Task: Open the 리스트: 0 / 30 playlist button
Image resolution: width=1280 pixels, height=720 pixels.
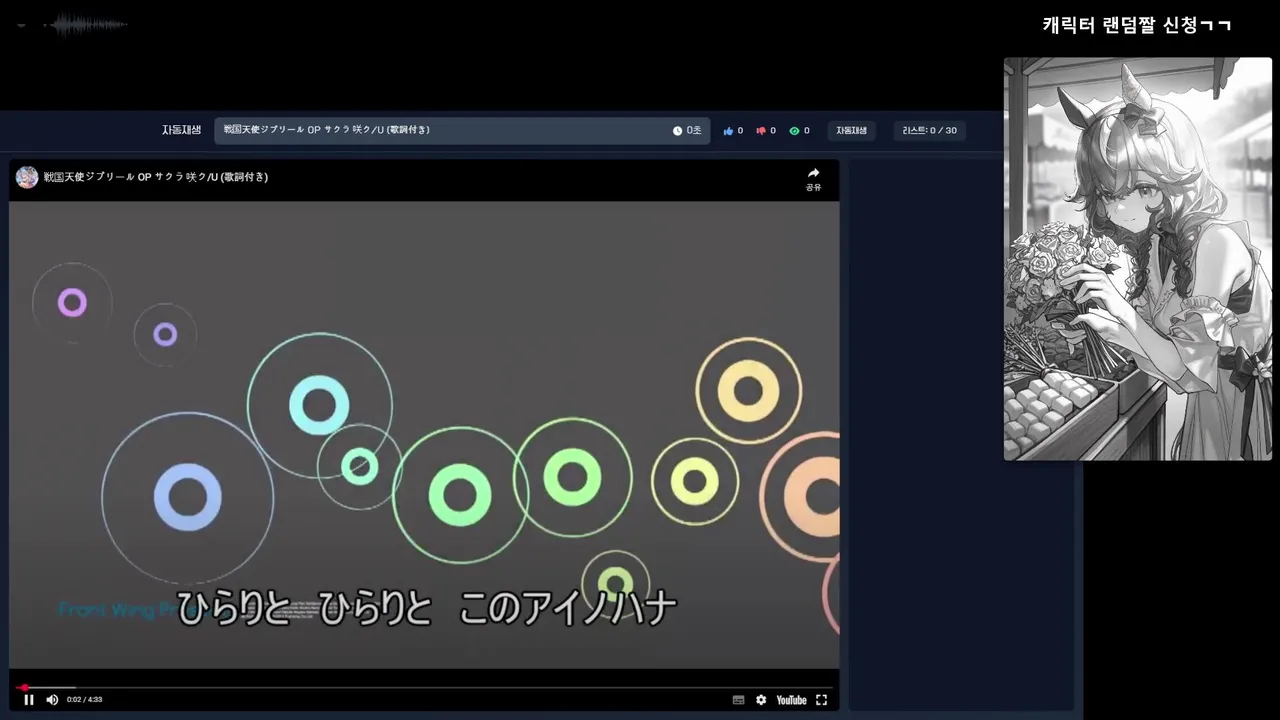Action: (929, 131)
